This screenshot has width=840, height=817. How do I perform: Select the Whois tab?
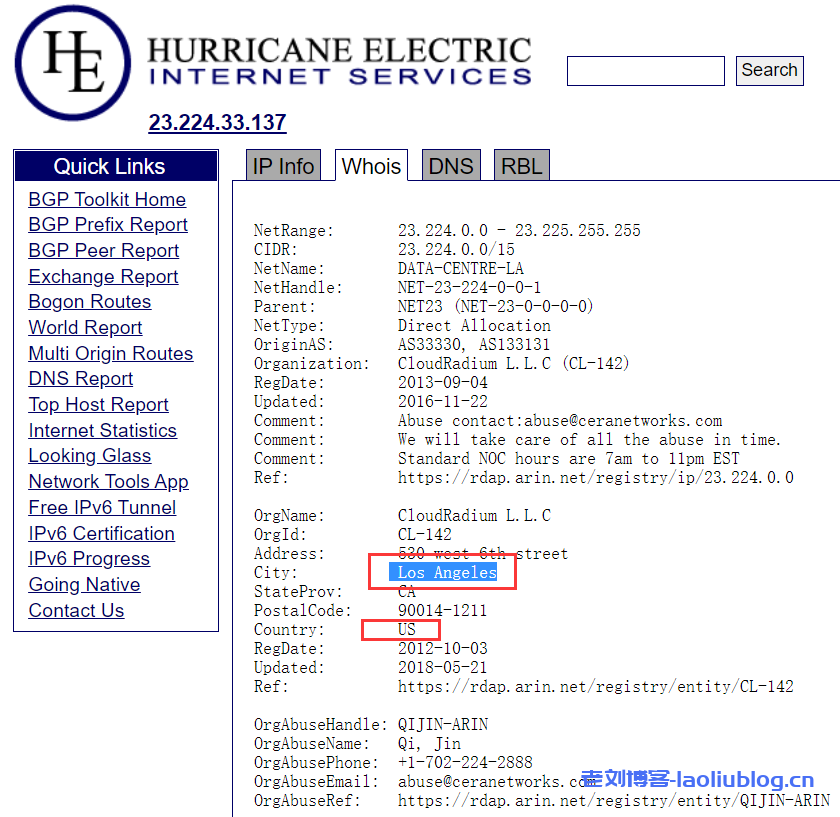coord(371,166)
